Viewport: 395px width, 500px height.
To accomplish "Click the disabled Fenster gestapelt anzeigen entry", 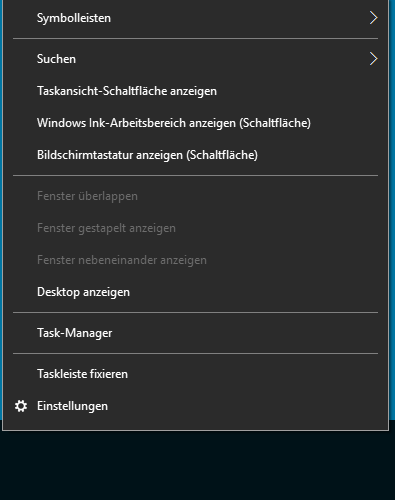I will pos(195,228).
